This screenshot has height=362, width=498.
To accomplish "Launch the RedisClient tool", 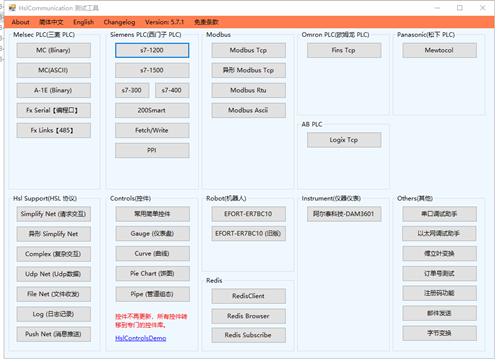I will coord(248,296).
